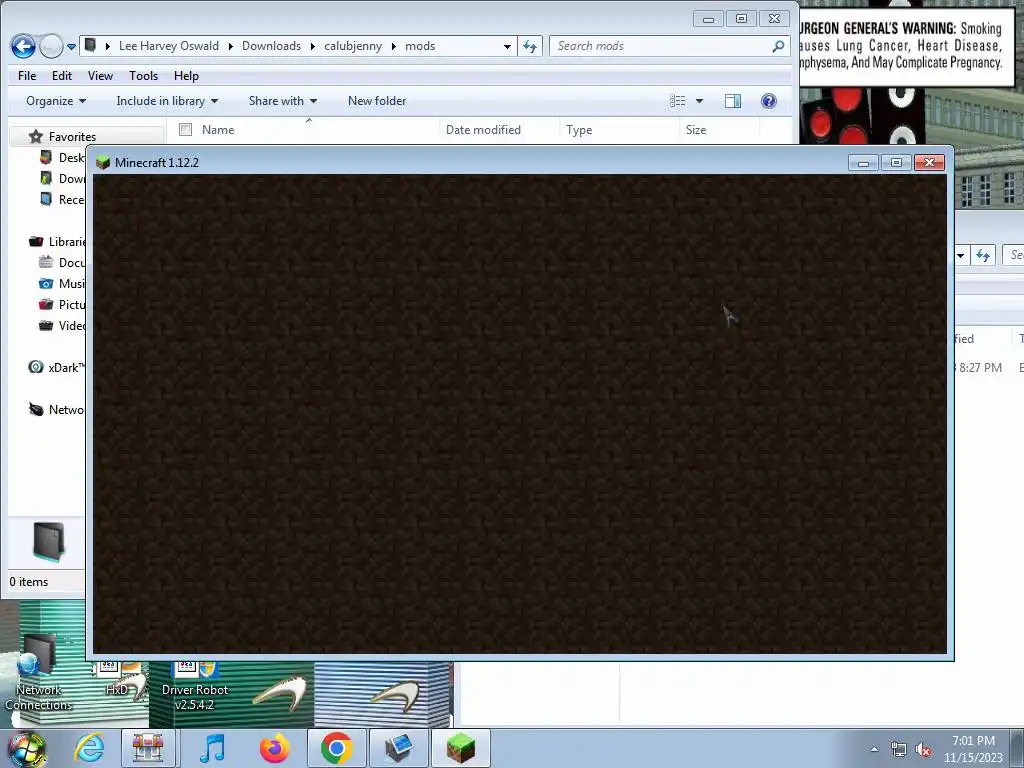The width and height of the screenshot is (1024, 768).
Task: Open the music note taskbar app
Action: pyautogui.click(x=212, y=748)
